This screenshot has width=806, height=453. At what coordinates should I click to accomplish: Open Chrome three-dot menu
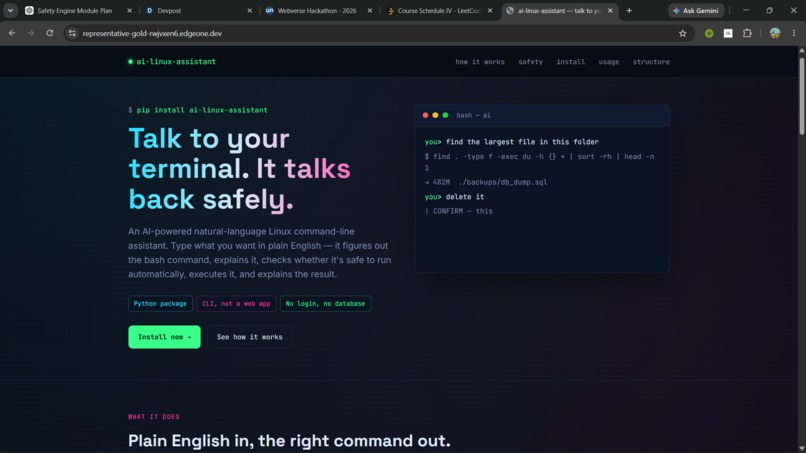pyautogui.click(x=794, y=33)
